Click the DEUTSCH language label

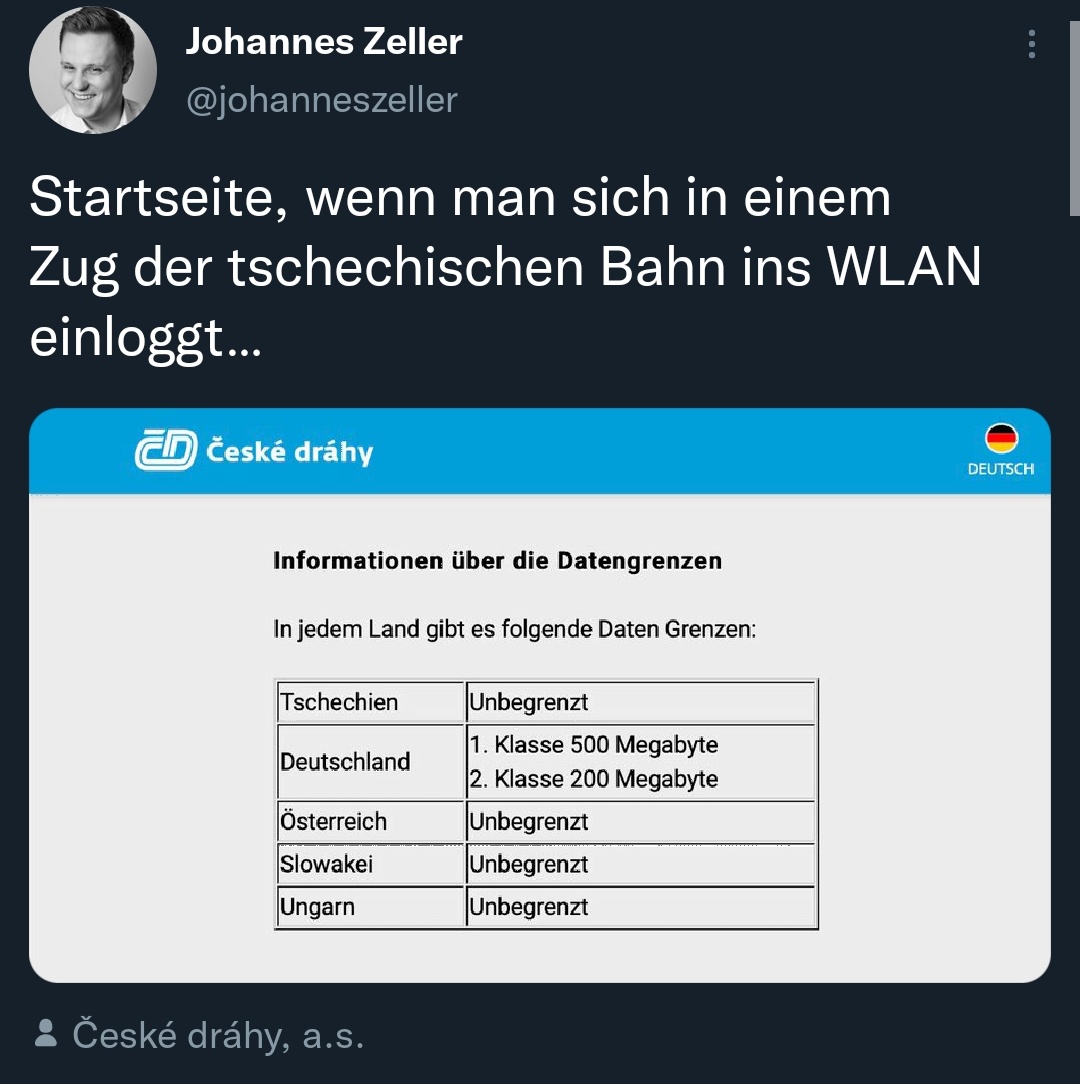click(x=1001, y=469)
